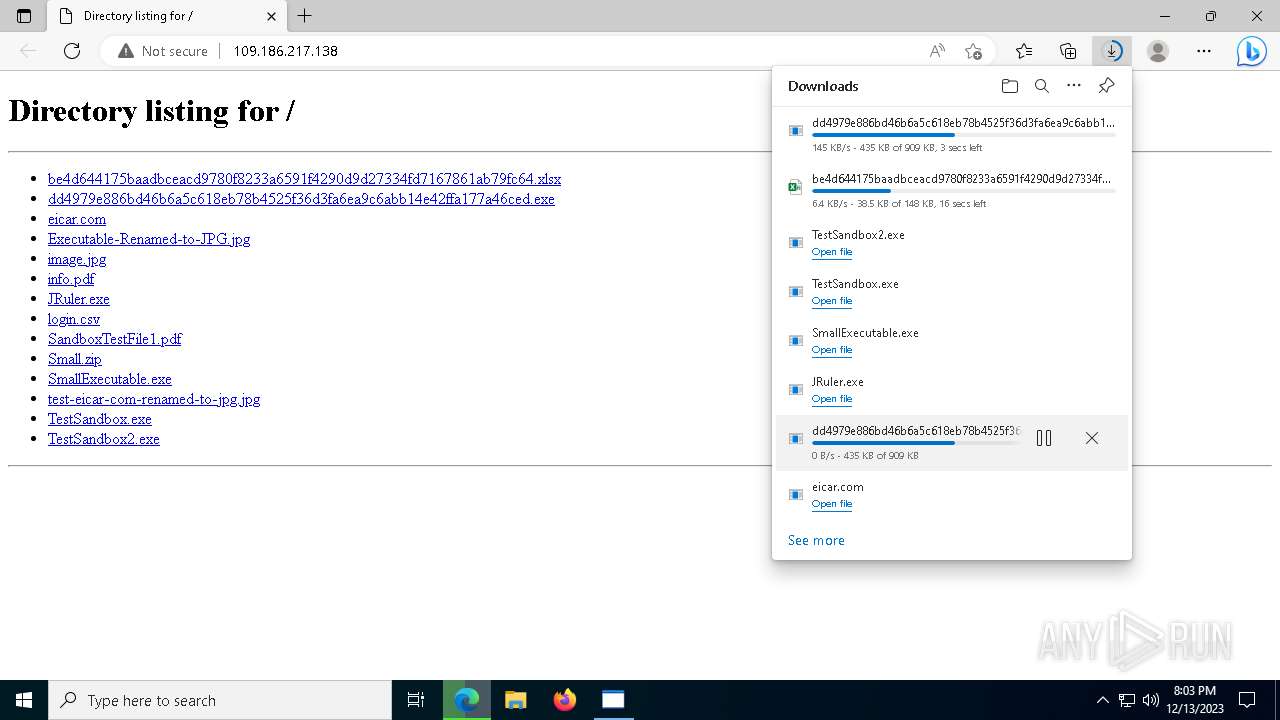1280x720 pixels.
Task: Open image.jpg link
Action: pos(77,259)
